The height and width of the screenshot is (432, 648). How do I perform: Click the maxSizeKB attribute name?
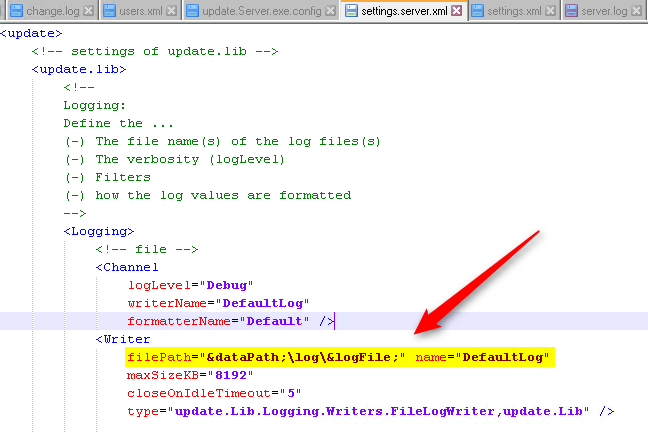click(x=163, y=375)
